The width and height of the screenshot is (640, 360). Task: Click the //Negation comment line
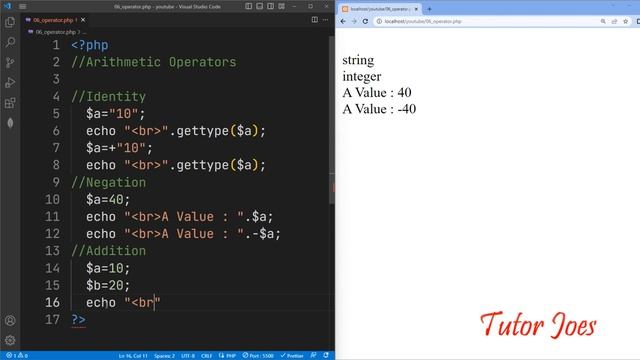point(109,182)
